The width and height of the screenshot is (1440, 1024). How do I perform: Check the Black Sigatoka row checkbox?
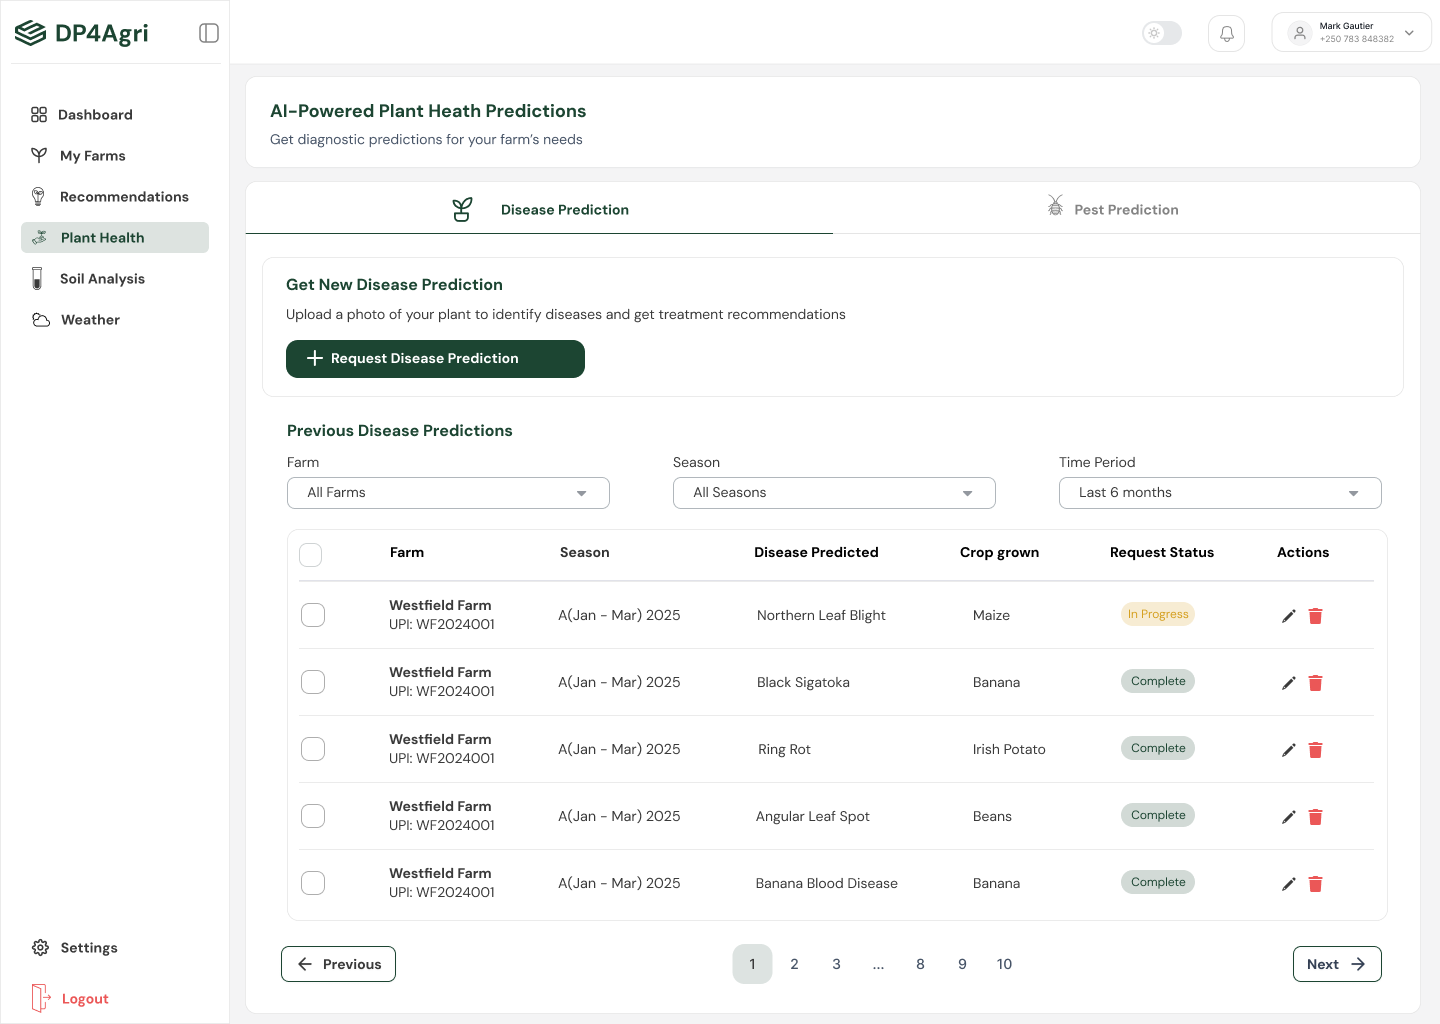[x=313, y=682]
